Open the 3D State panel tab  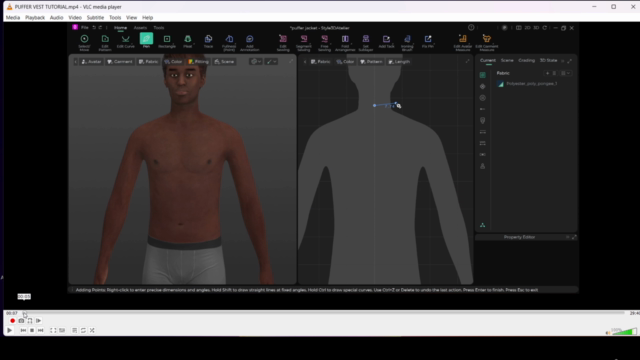(548, 60)
